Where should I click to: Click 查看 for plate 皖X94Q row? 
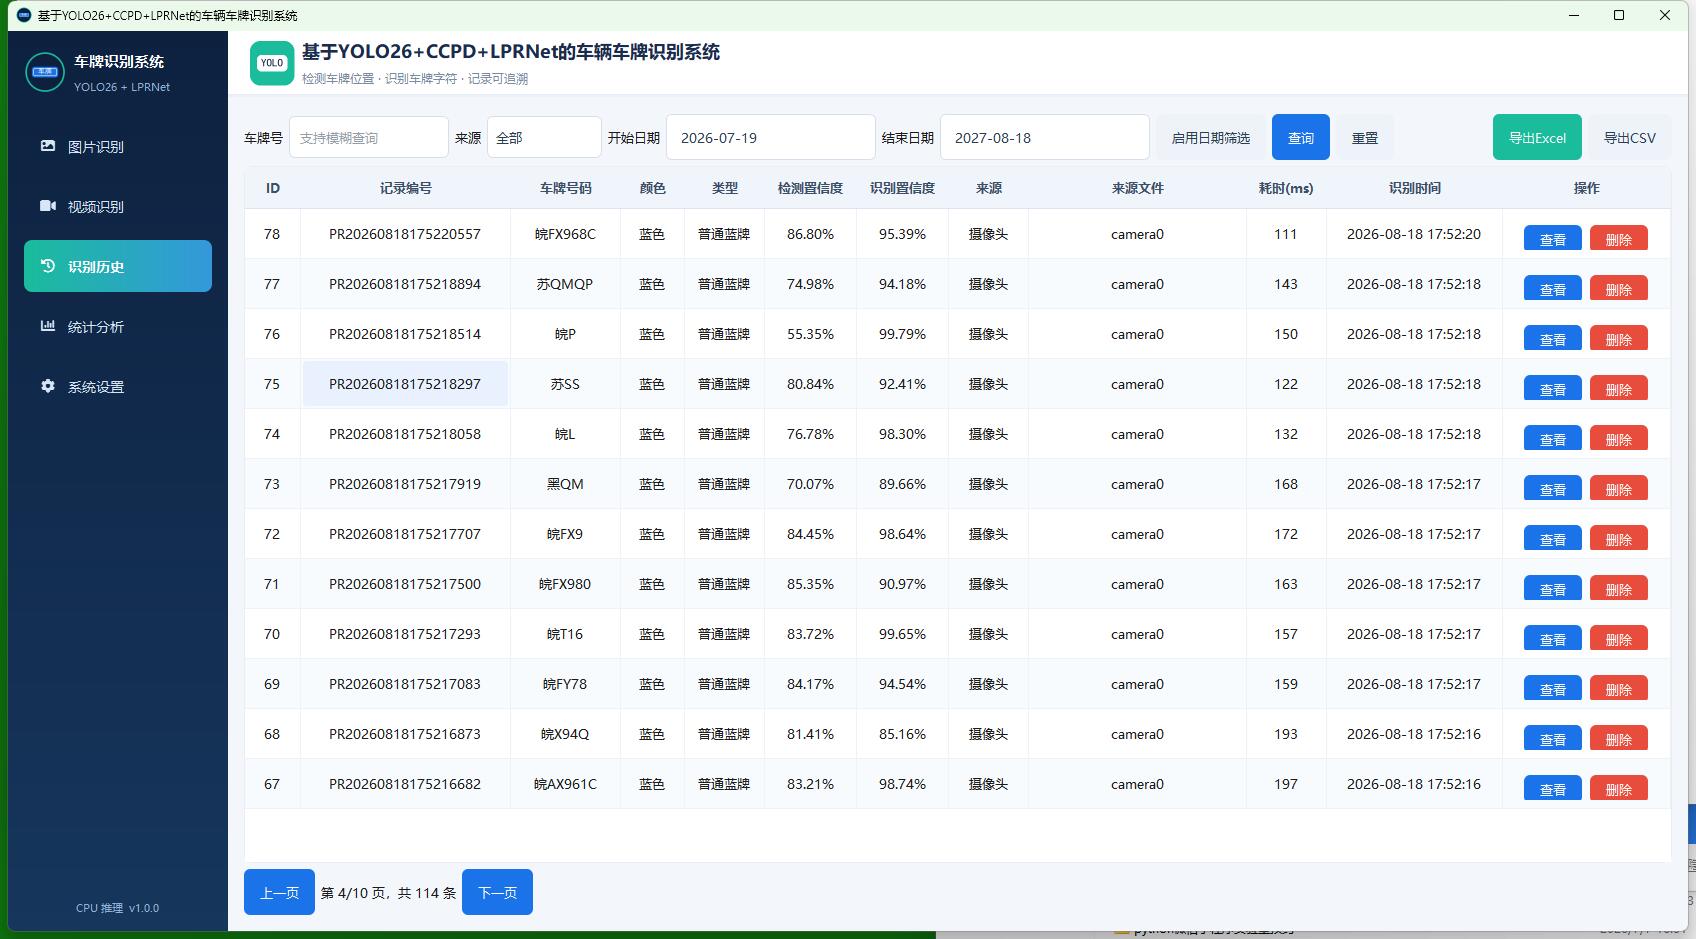pyautogui.click(x=1552, y=739)
